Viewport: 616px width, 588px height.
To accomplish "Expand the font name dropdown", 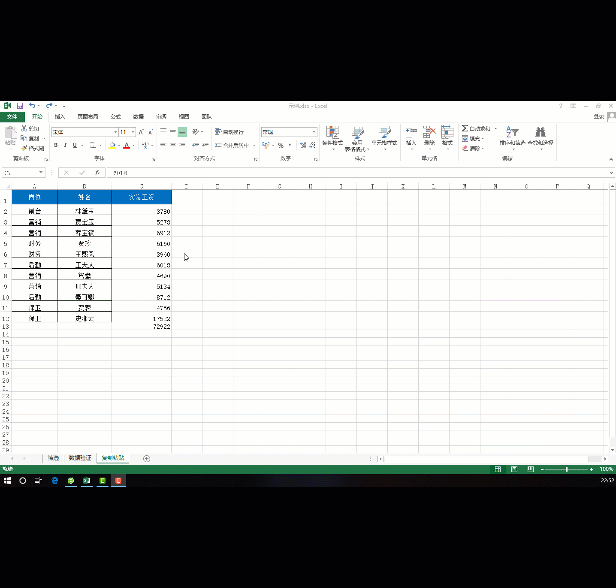I will point(116,132).
